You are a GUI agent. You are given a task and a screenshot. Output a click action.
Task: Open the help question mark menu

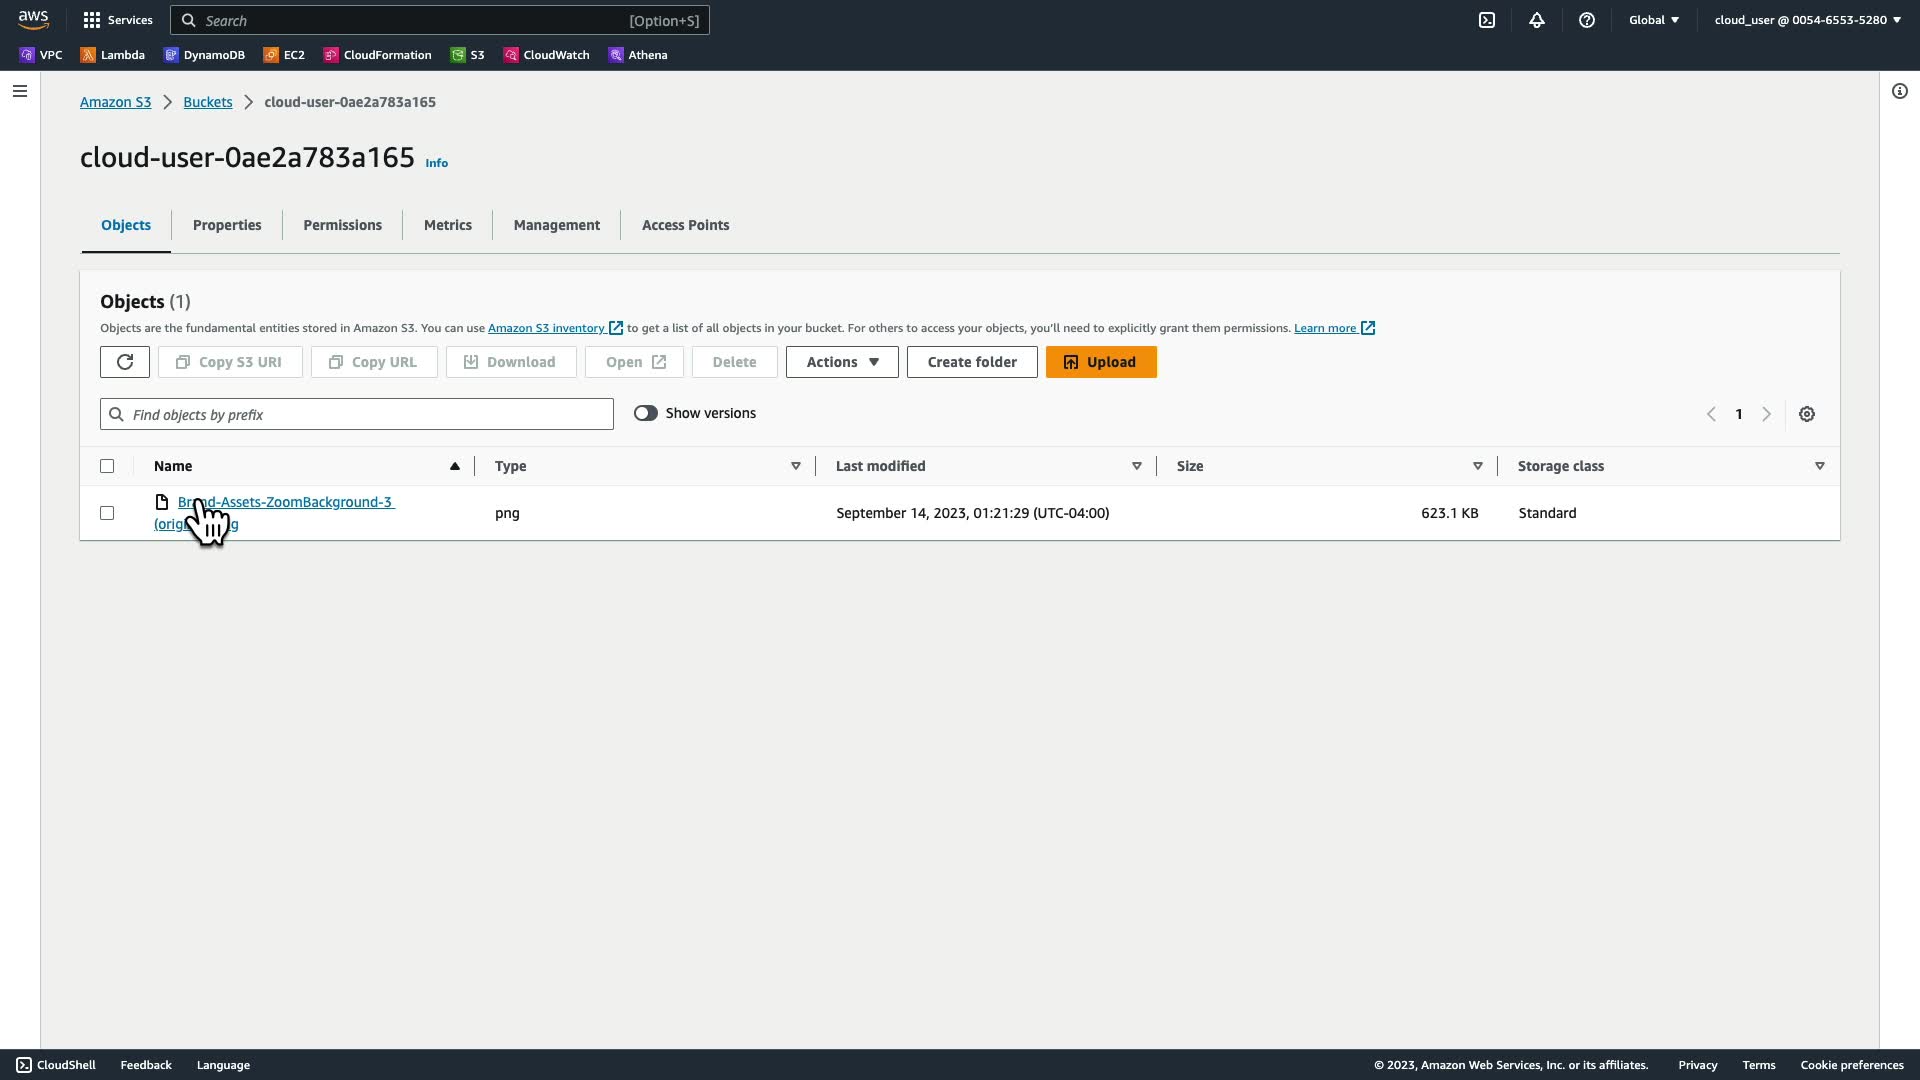pyautogui.click(x=1587, y=20)
